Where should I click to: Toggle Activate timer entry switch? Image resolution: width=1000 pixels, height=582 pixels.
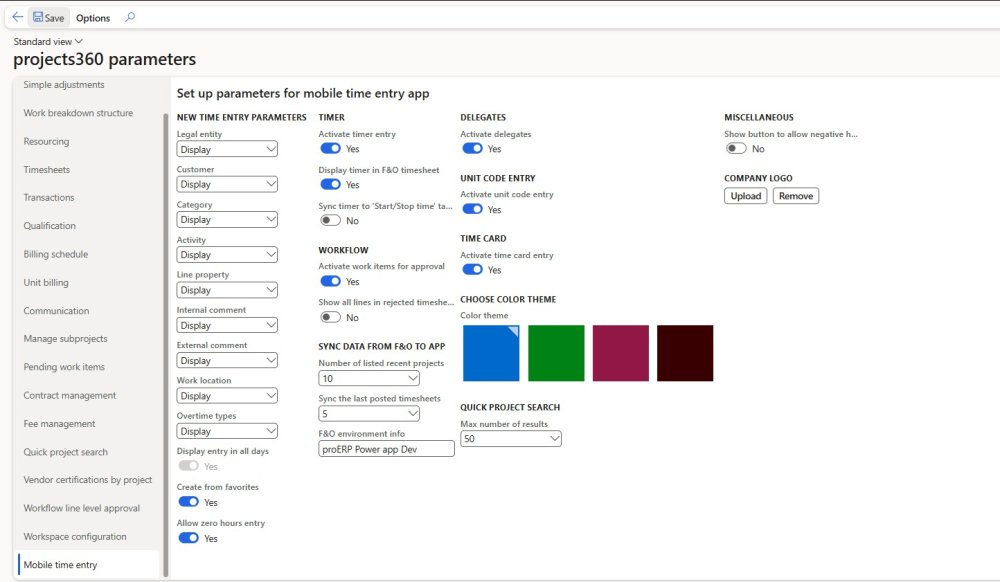(330, 149)
